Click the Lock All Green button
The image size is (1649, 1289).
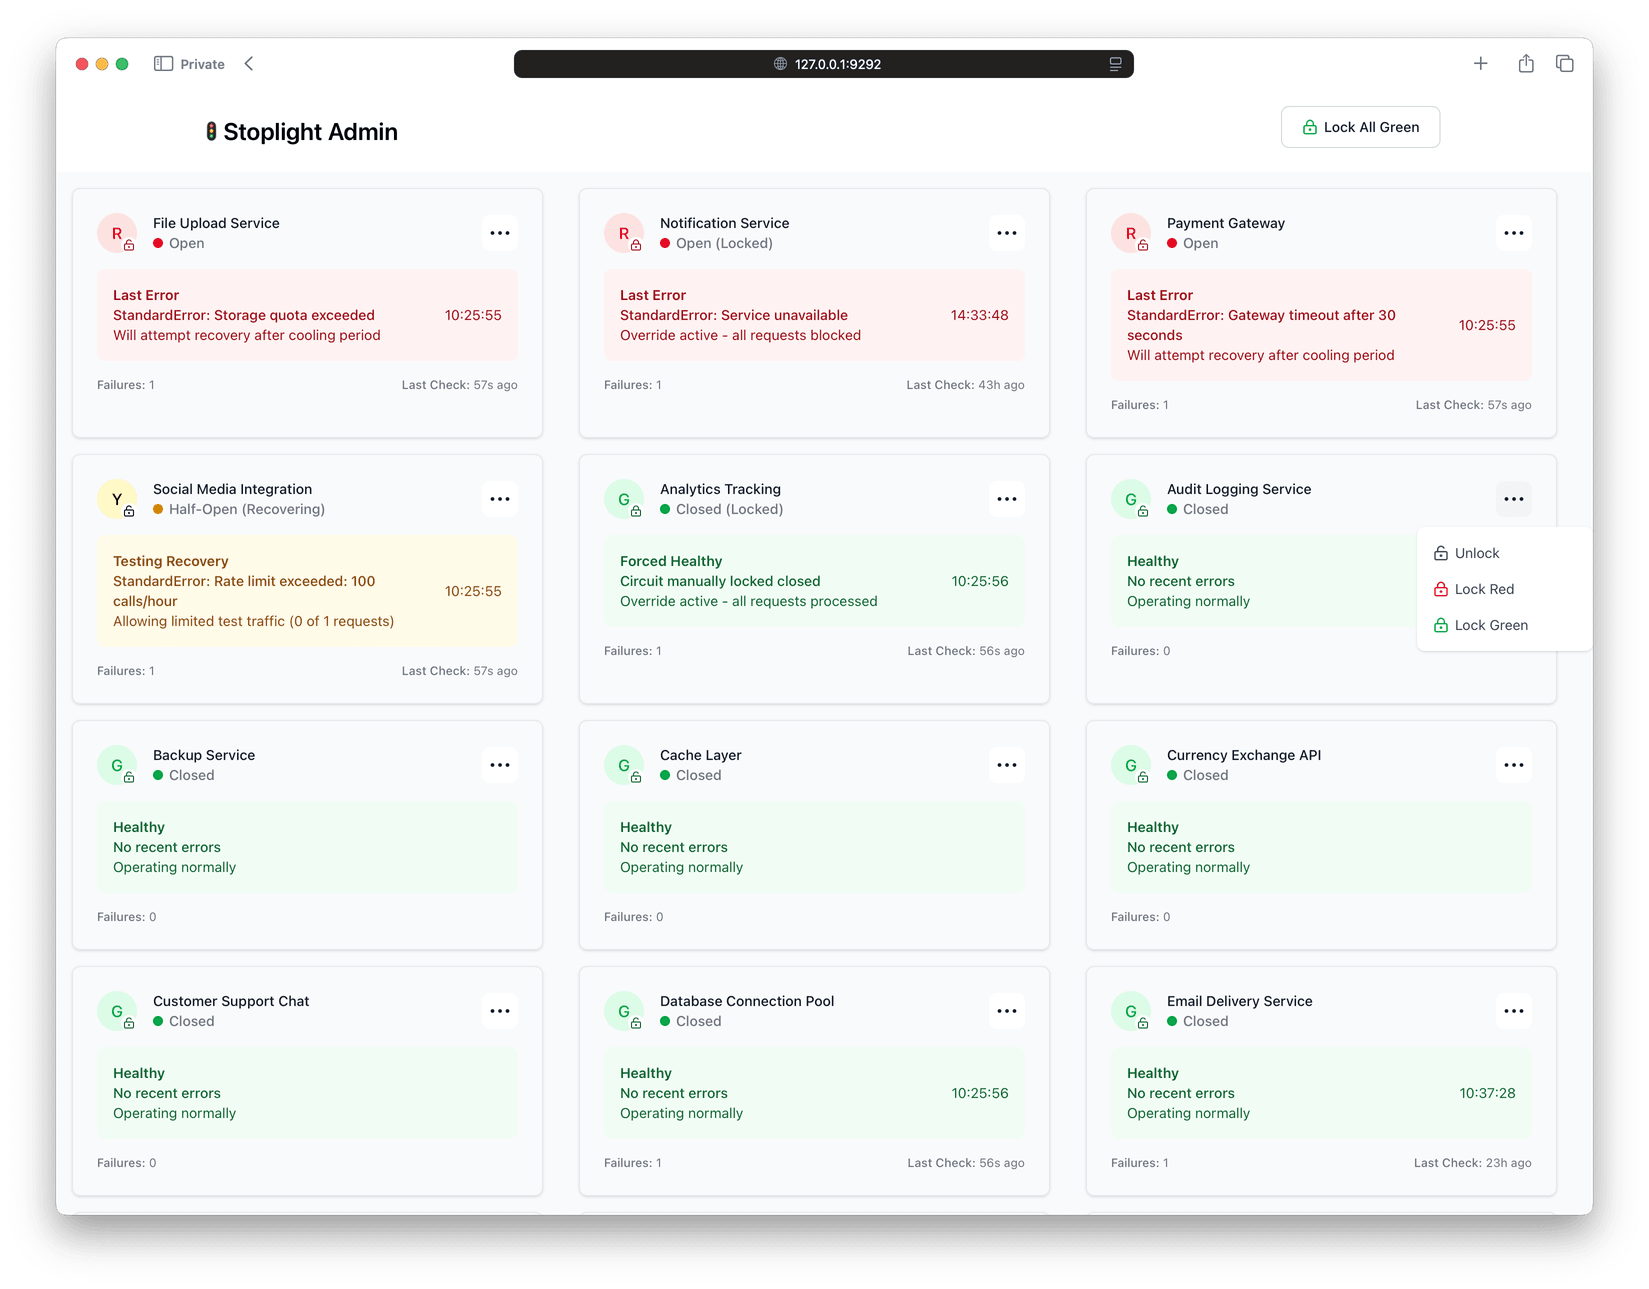point(1360,127)
